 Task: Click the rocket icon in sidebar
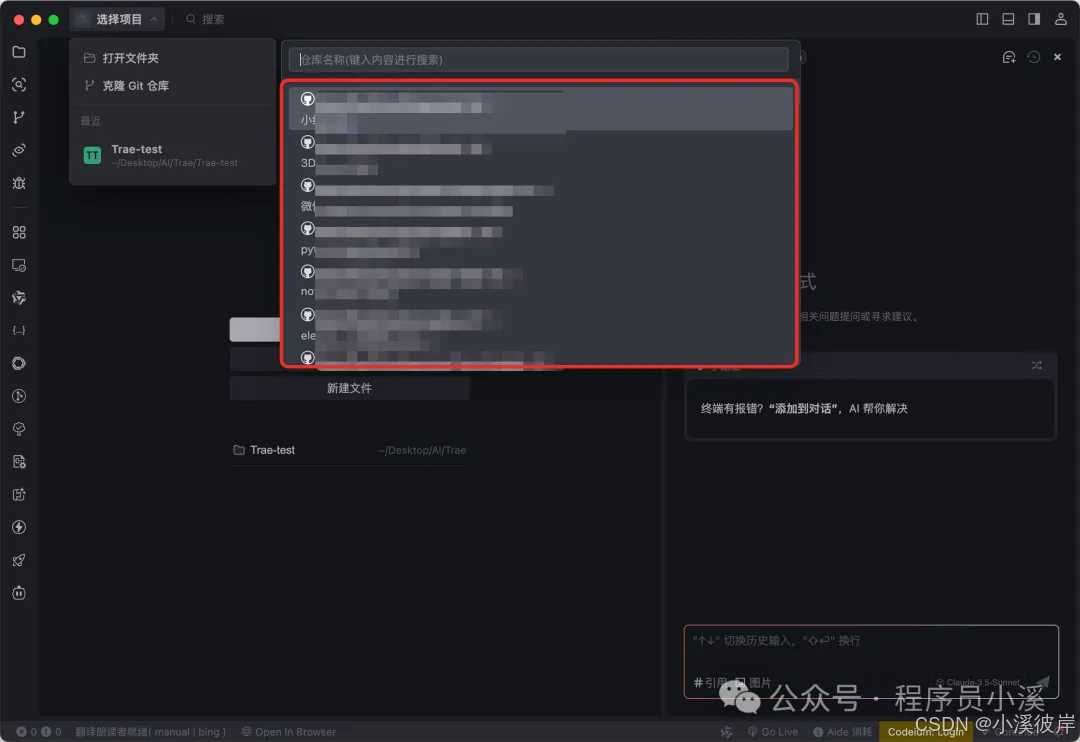pyautogui.click(x=19, y=559)
